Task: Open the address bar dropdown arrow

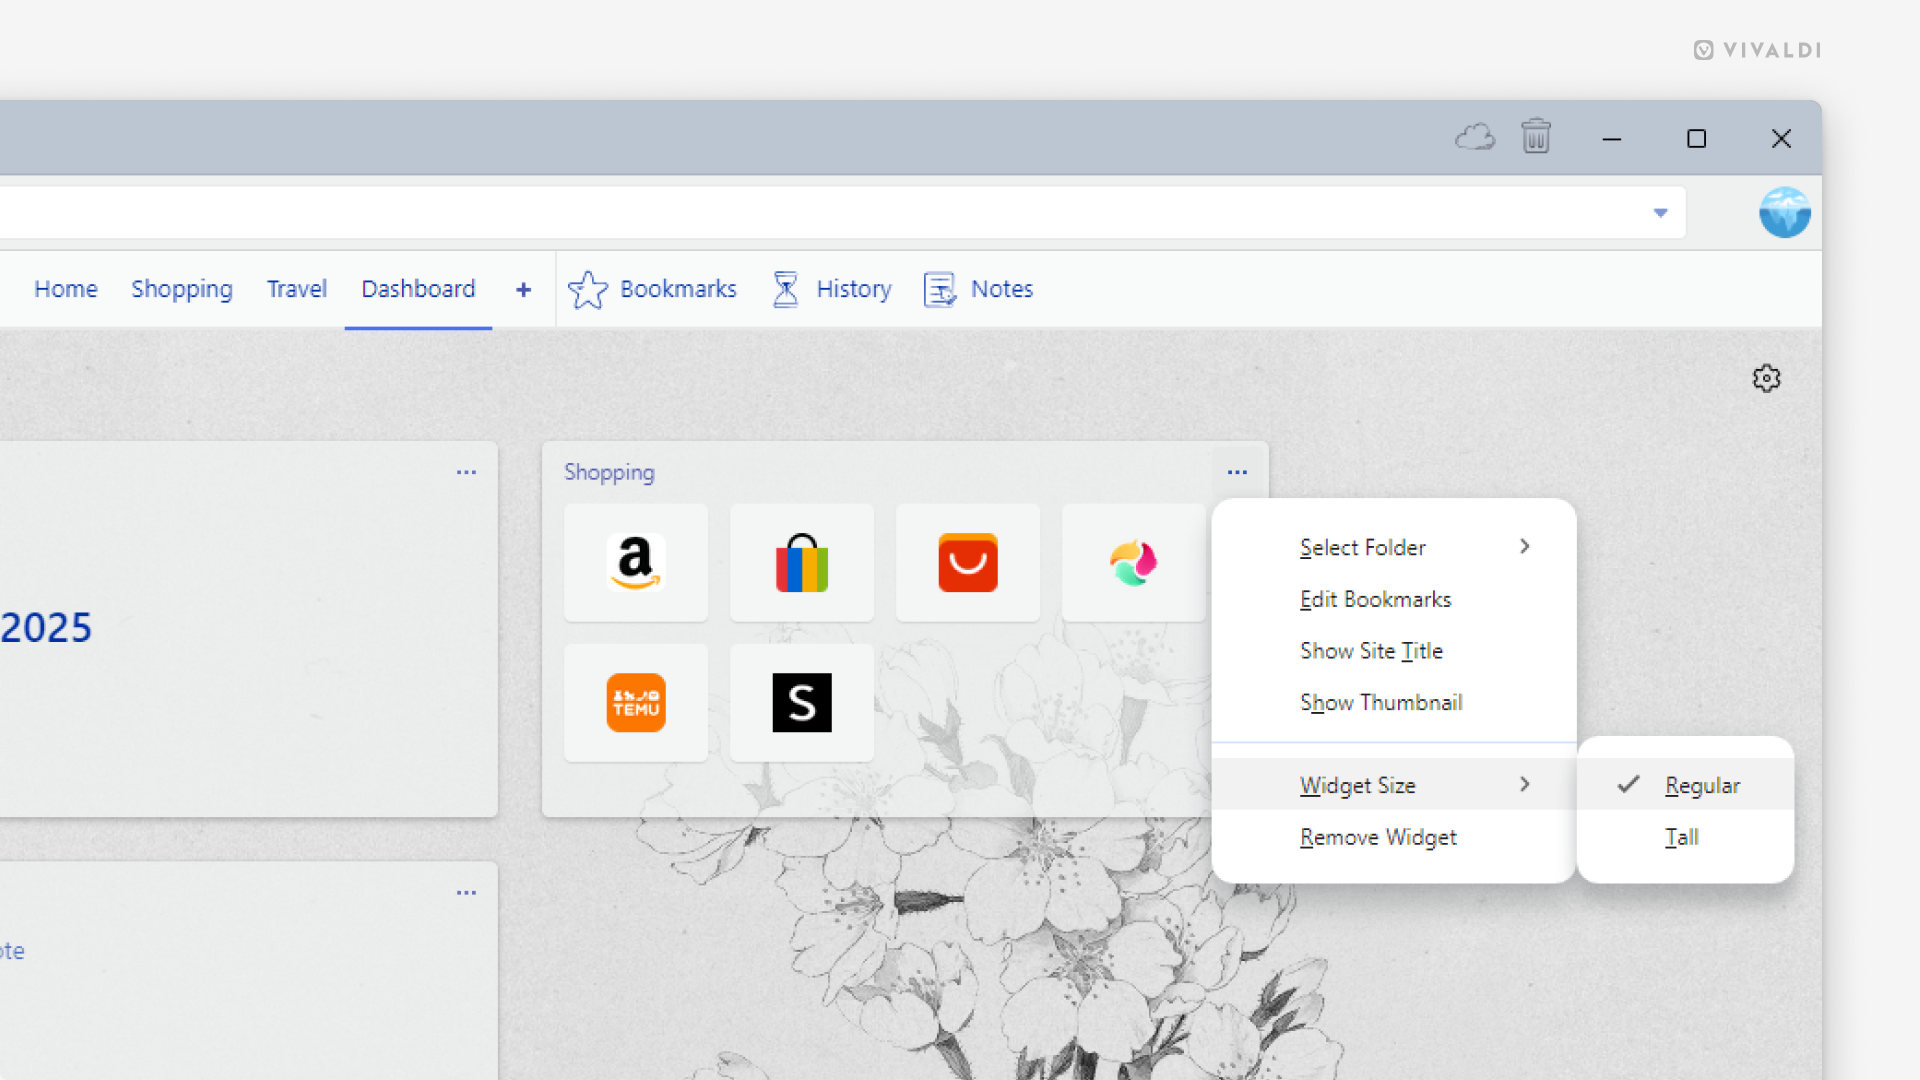Action: (1661, 212)
